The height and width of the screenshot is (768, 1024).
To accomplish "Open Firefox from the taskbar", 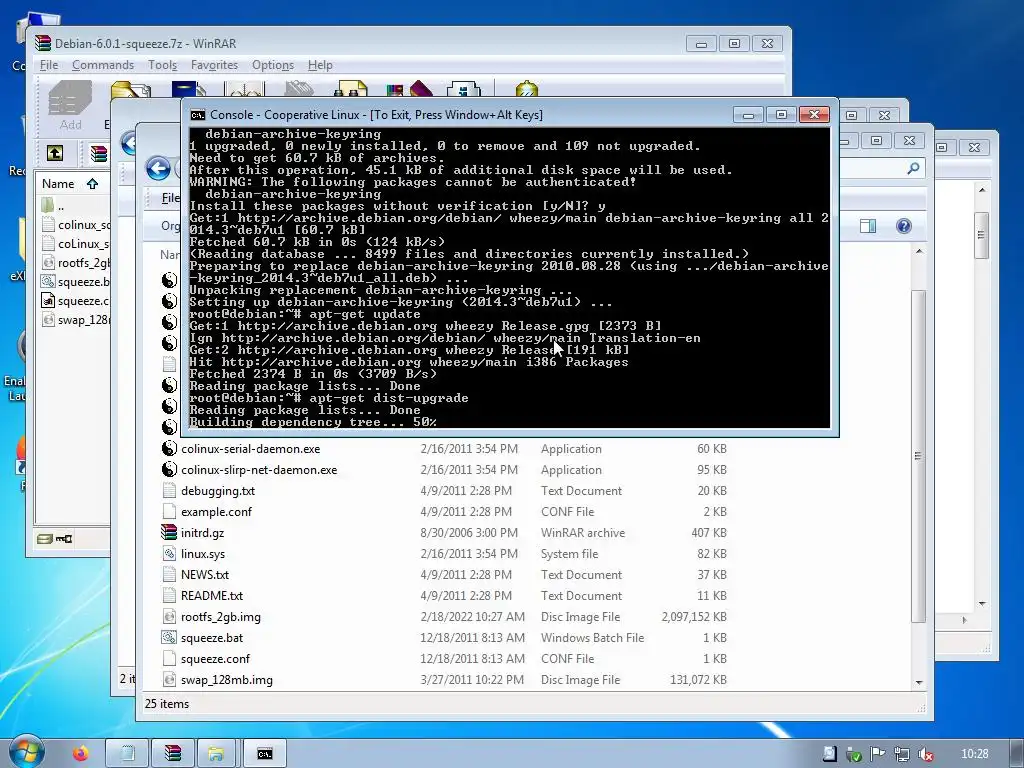I will click(80, 754).
